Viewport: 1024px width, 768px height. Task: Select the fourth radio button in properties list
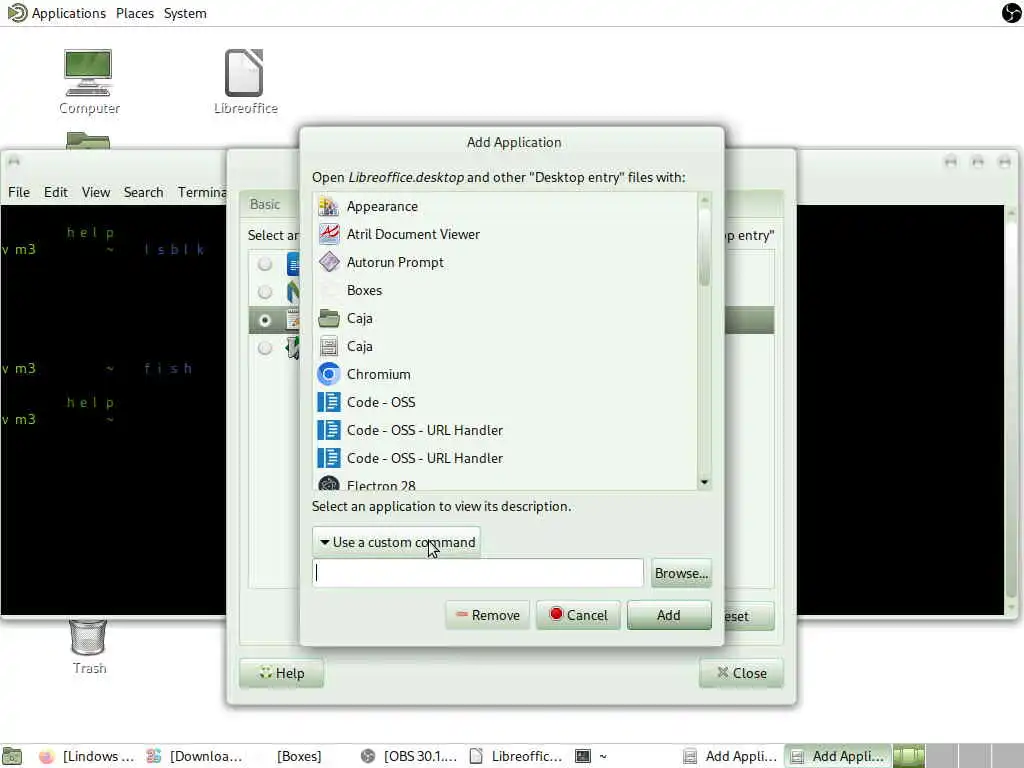[x=264, y=347]
